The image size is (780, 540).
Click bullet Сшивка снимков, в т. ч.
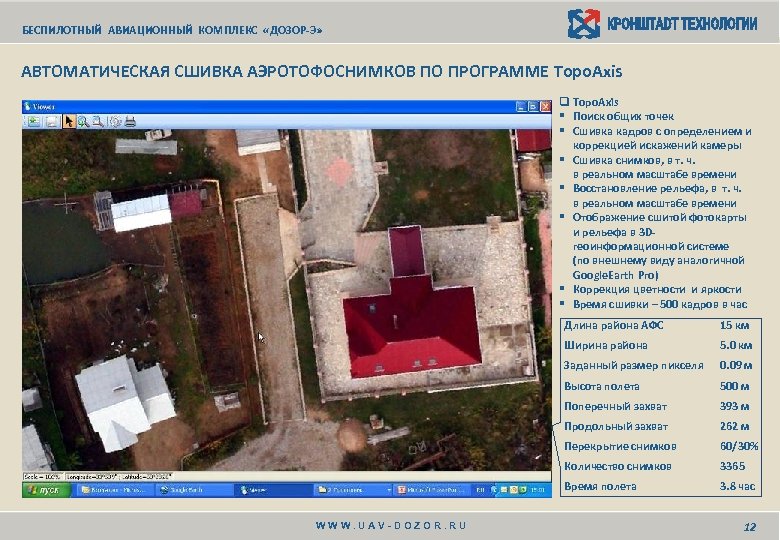point(654,167)
